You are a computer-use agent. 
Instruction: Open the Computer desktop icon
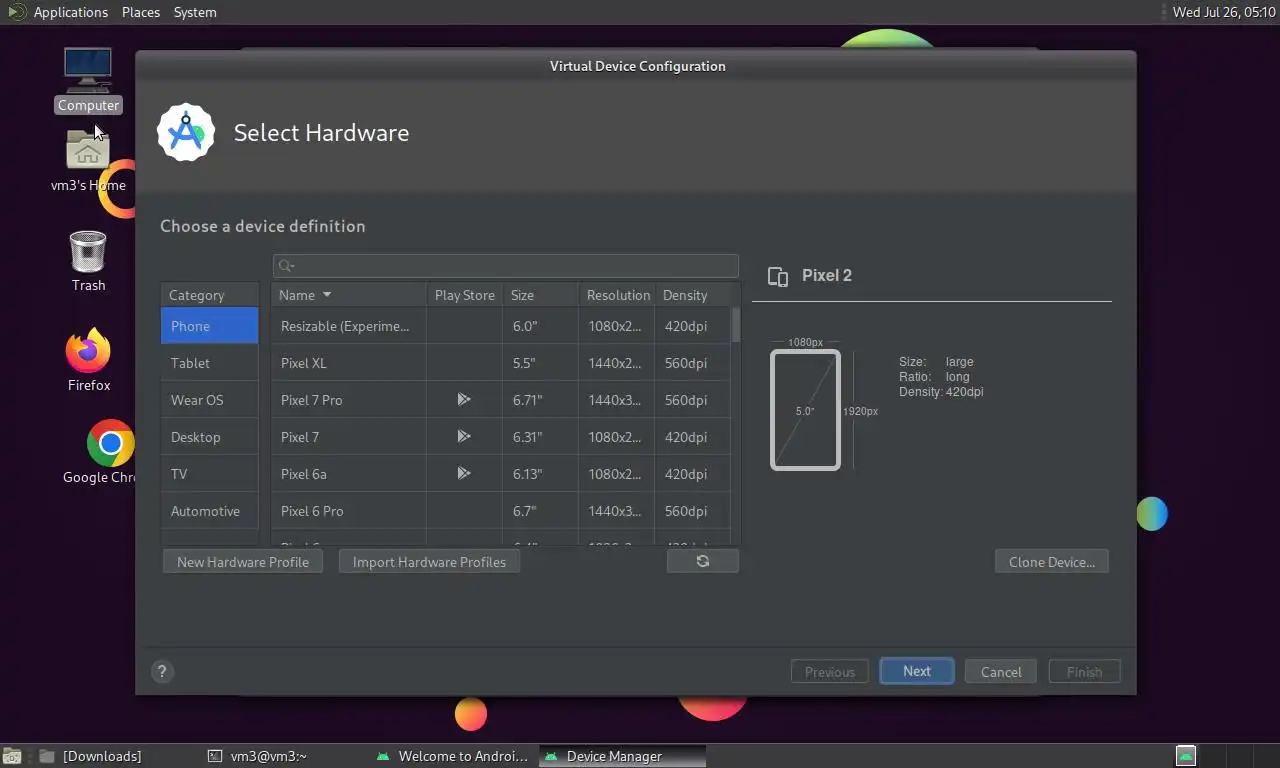[88, 80]
